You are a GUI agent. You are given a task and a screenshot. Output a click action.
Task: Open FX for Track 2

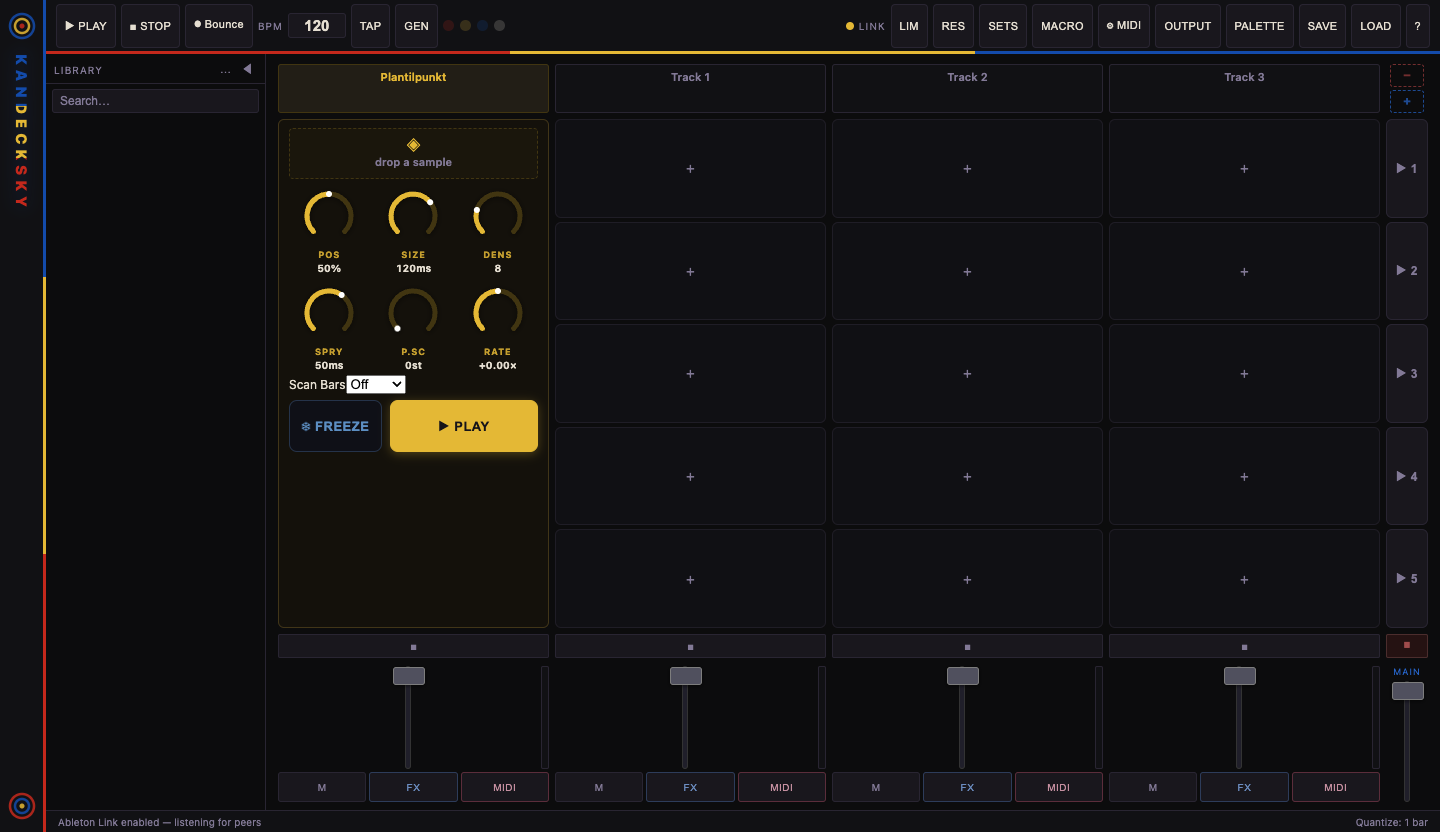pos(967,787)
